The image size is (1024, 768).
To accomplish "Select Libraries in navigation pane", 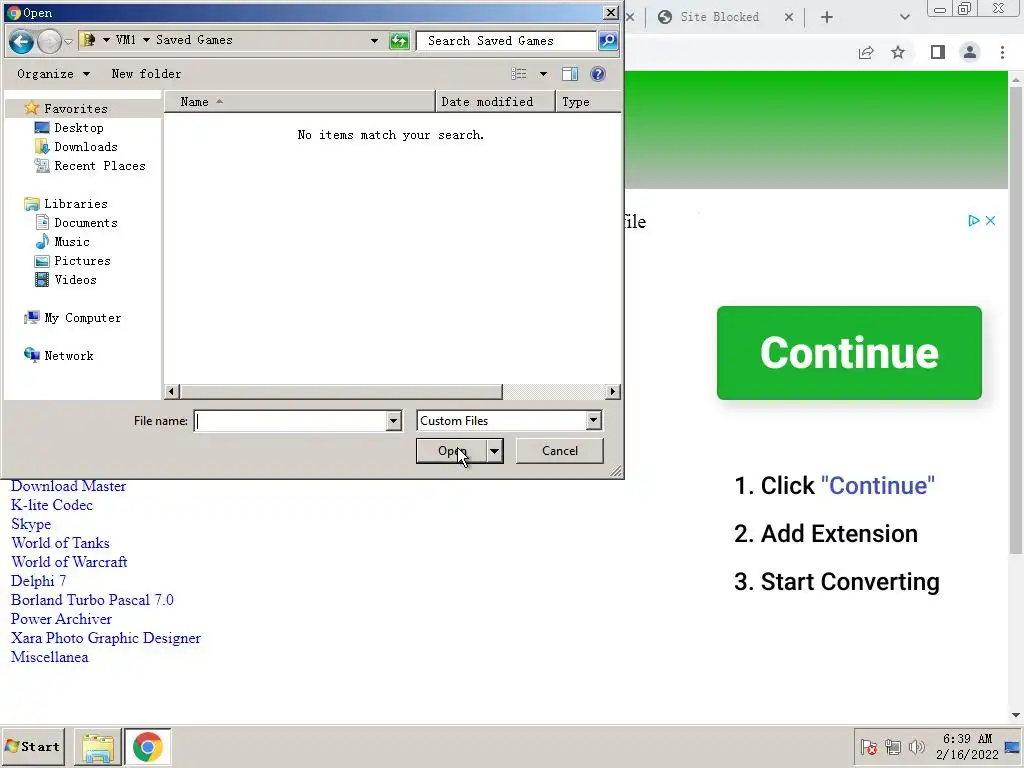I will 75,204.
